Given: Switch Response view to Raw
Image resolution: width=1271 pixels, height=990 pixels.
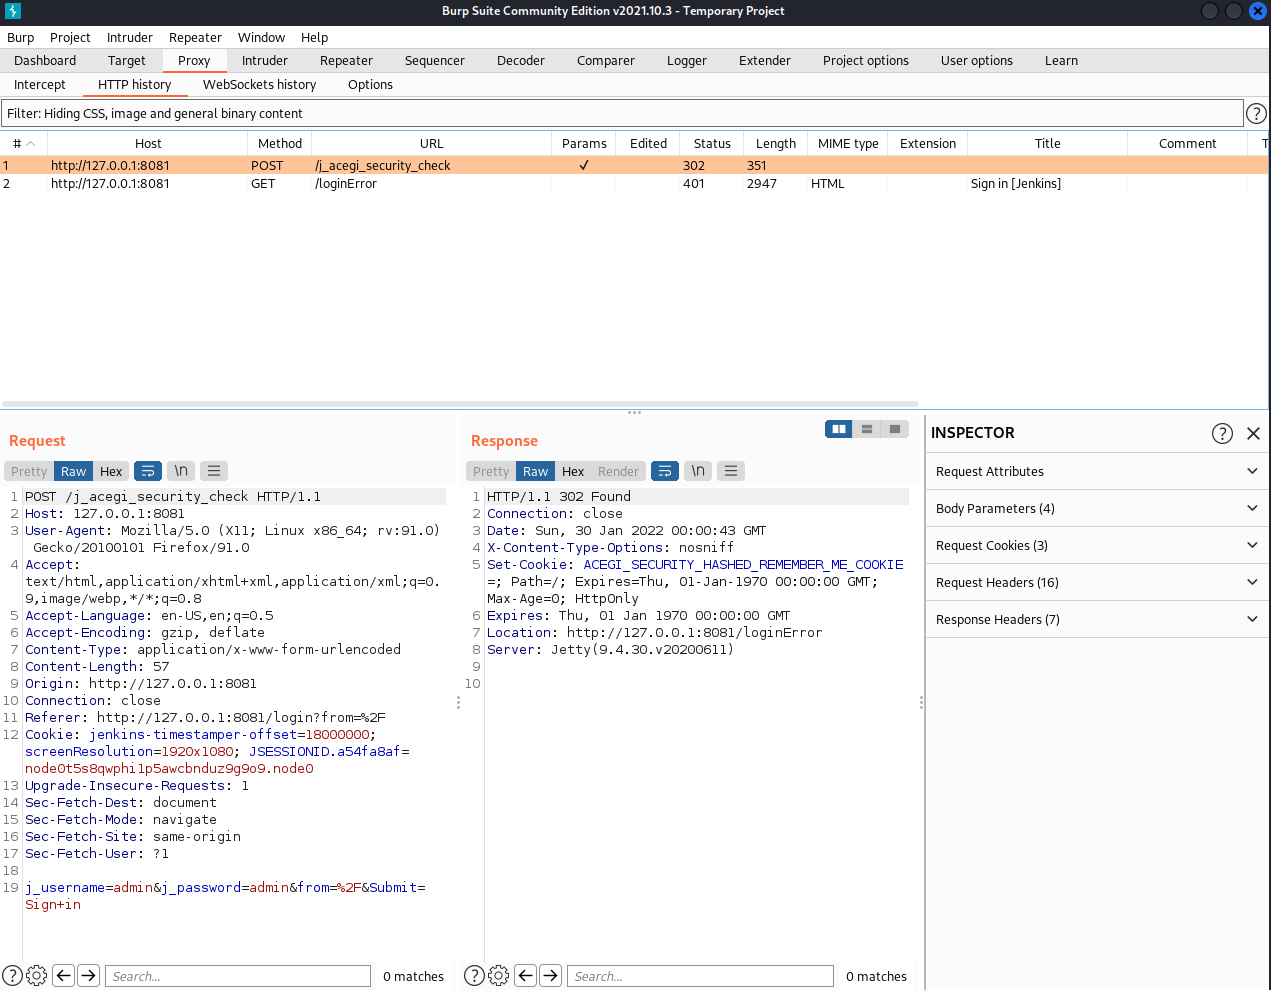Looking at the screenshot, I should pos(536,472).
